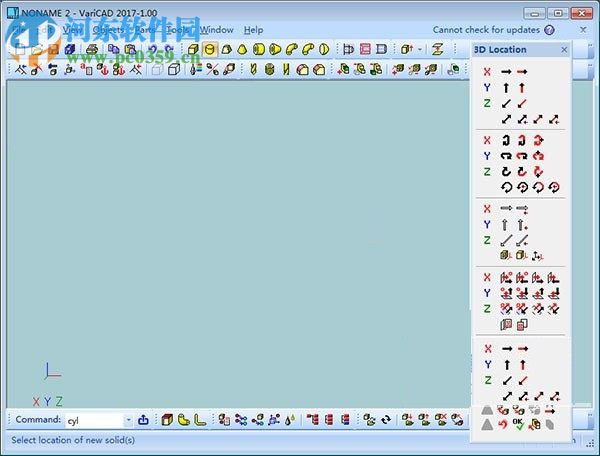Click the blue 3D cube mode icon
Screen dimensions: 600x456
pyautogui.click(x=70, y=49)
